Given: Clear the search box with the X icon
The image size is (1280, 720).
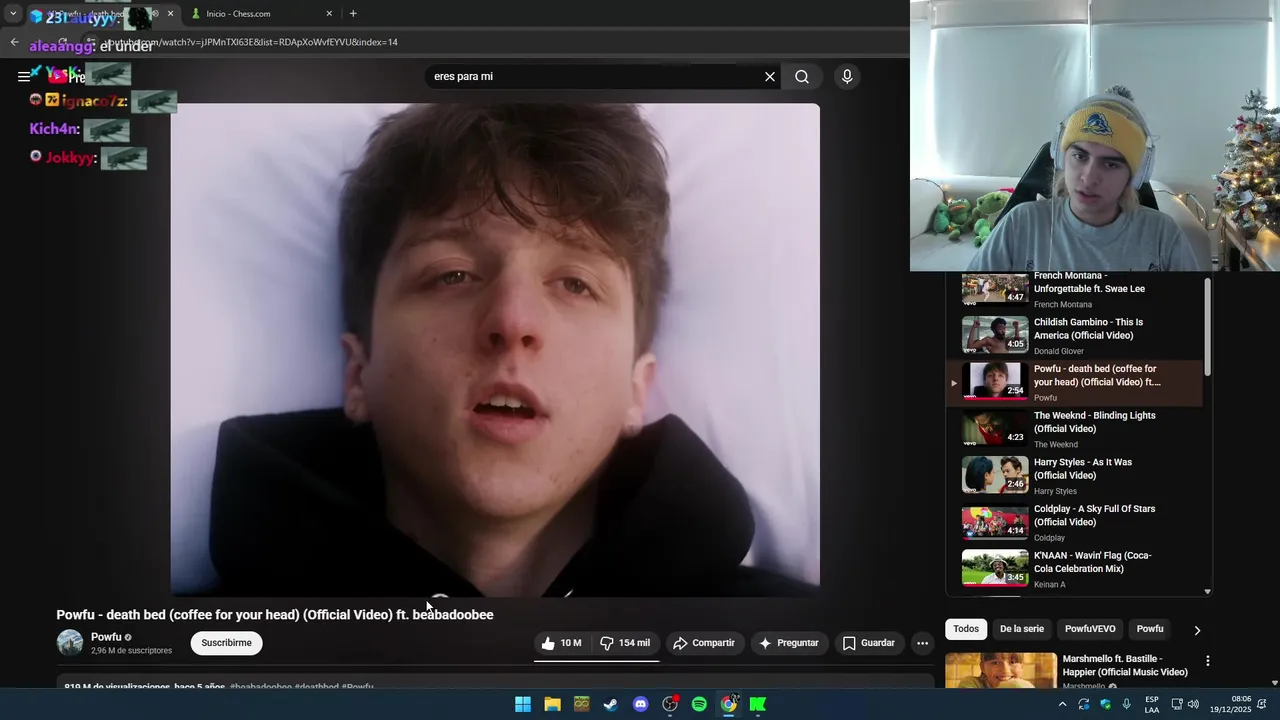Looking at the screenshot, I should click(770, 77).
